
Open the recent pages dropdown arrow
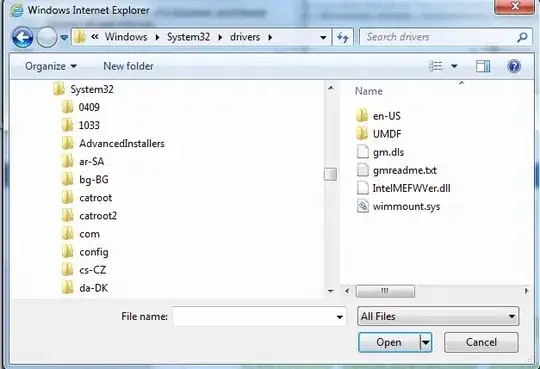64,37
